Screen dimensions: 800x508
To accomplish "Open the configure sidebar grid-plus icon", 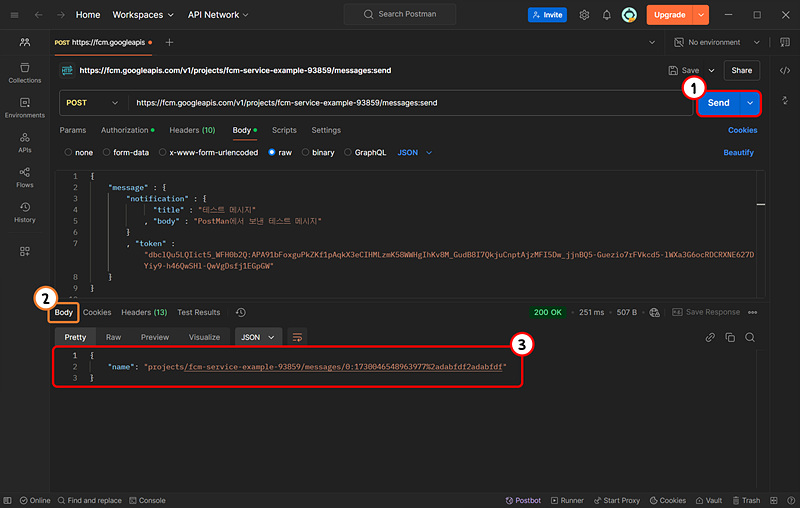I will (x=24, y=251).
